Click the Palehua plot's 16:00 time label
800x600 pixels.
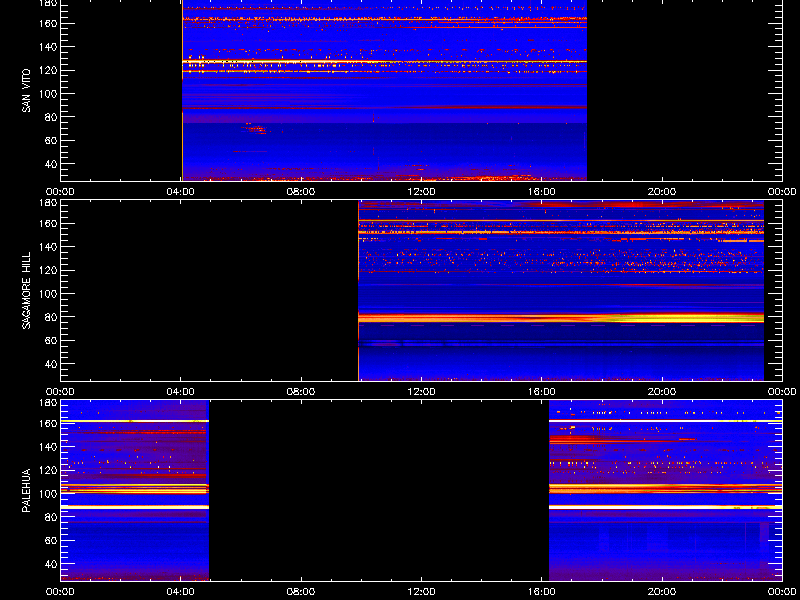coord(542,592)
